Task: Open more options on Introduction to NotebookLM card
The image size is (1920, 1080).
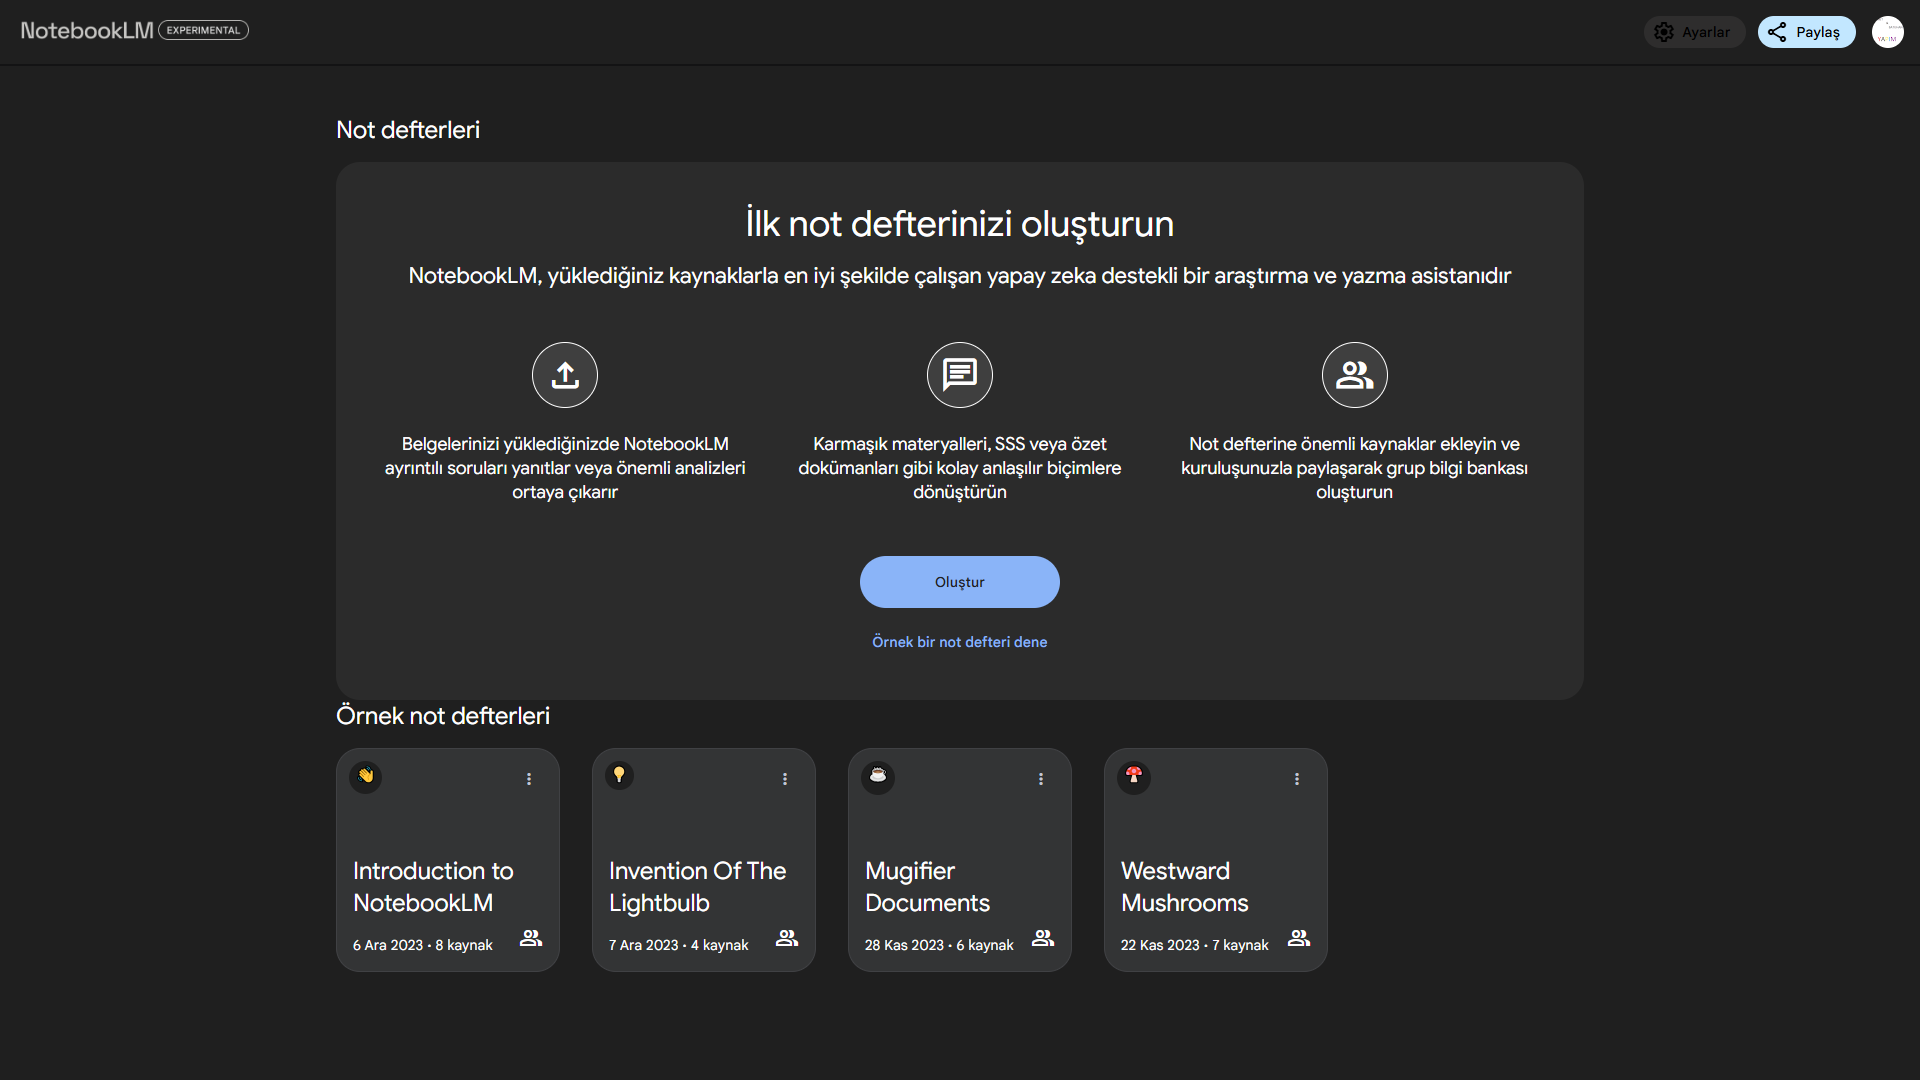Action: 529,779
